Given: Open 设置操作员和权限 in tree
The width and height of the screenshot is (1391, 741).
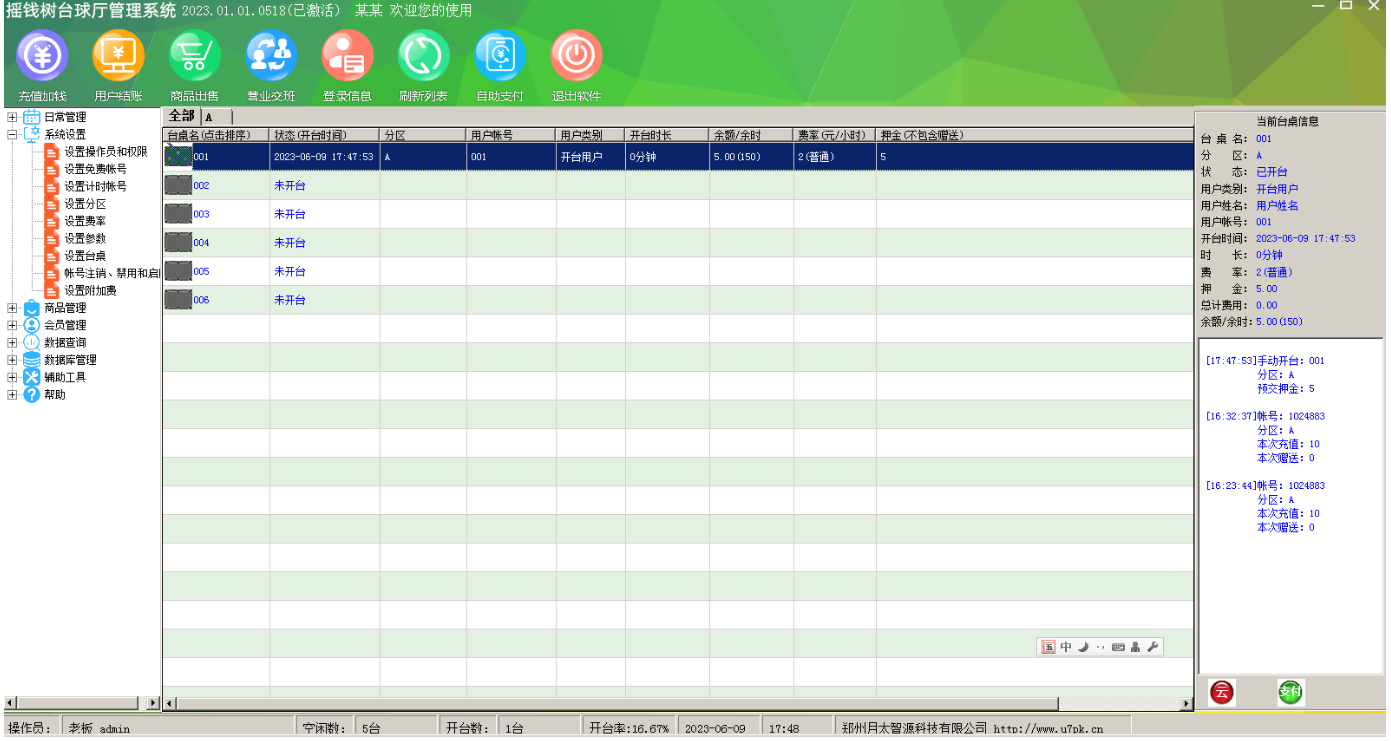Looking at the screenshot, I should 106,152.
